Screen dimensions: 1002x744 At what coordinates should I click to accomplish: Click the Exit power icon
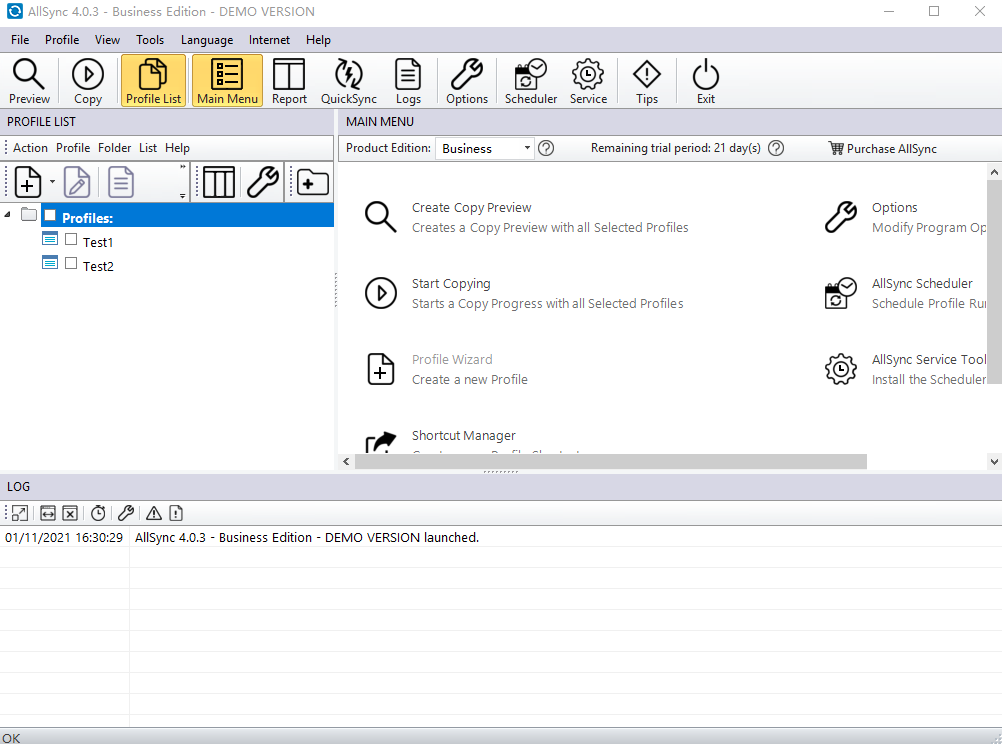point(705,81)
